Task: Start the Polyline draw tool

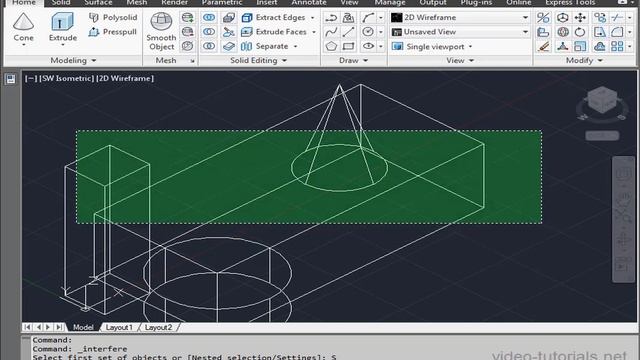Action: point(331,18)
